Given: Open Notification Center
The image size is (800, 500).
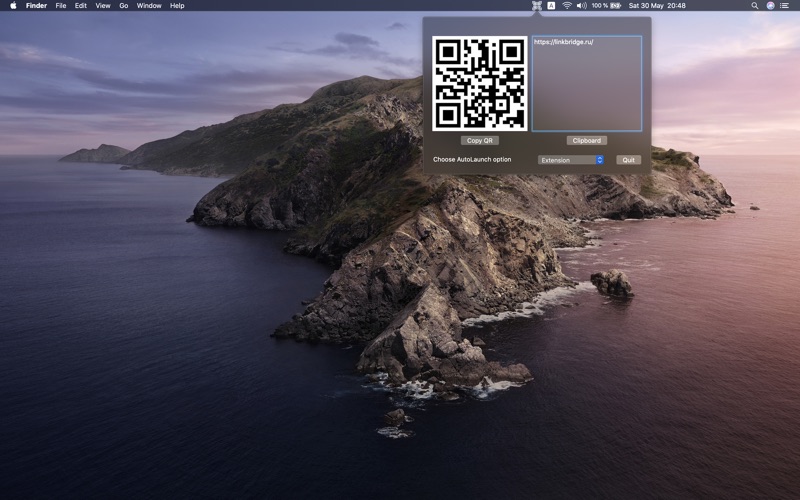Looking at the screenshot, I should click(x=785, y=6).
